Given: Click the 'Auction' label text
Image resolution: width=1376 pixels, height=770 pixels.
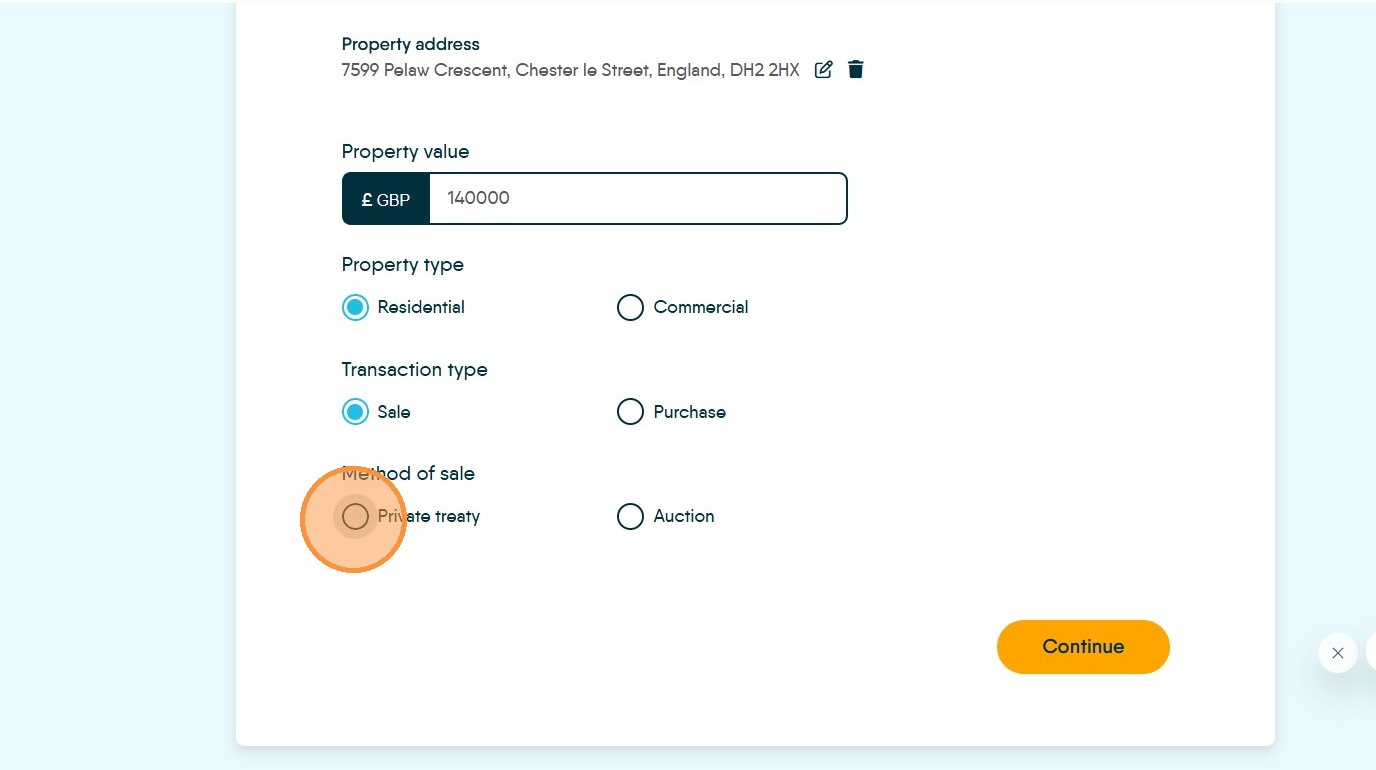Looking at the screenshot, I should point(684,516).
